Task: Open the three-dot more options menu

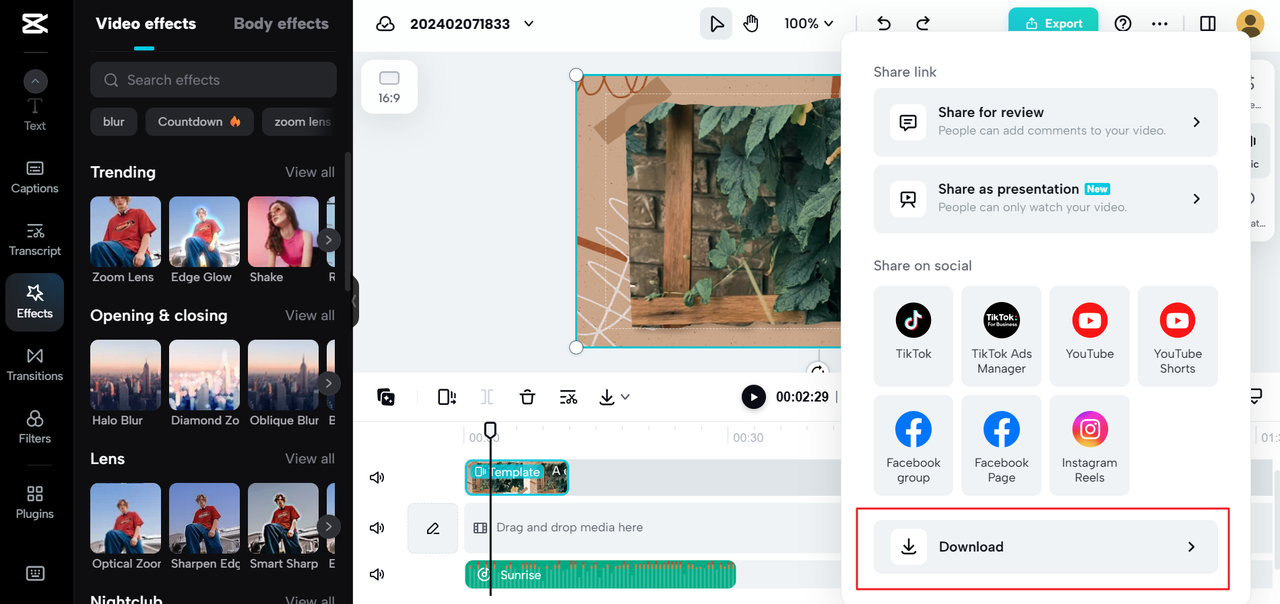Action: pos(1160,24)
